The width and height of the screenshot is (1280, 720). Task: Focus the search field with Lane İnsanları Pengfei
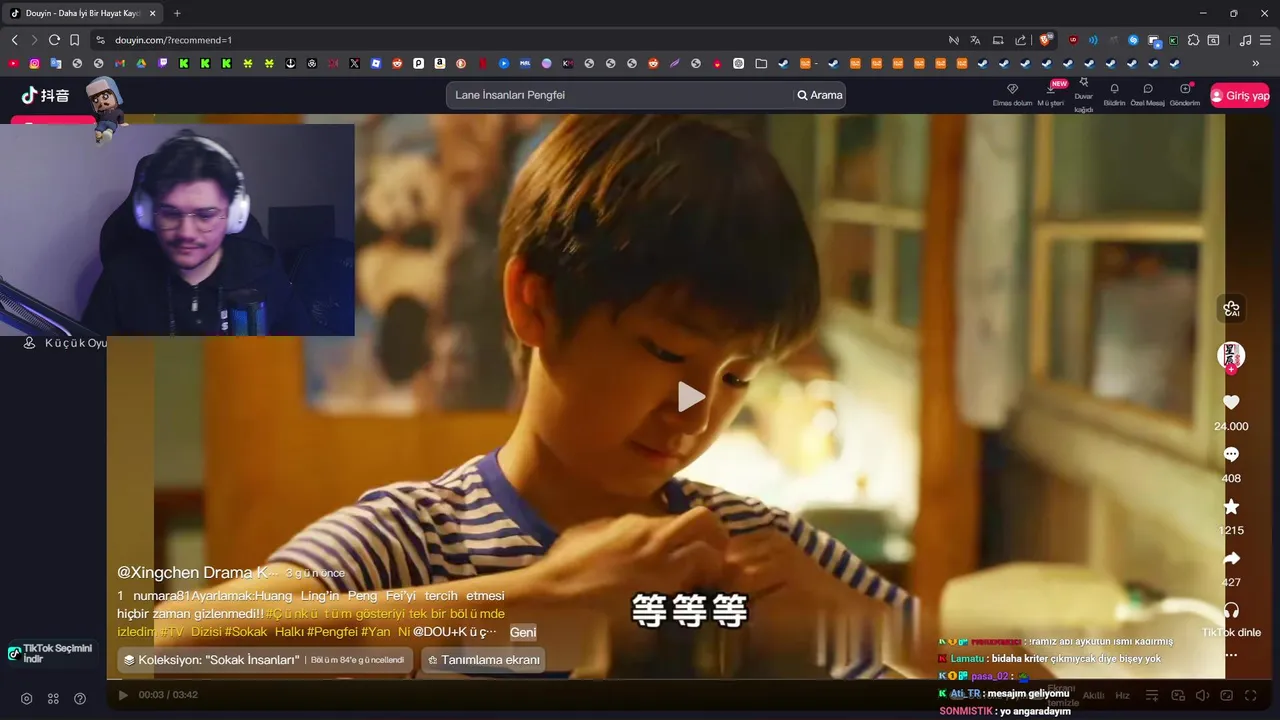[618, 95]
